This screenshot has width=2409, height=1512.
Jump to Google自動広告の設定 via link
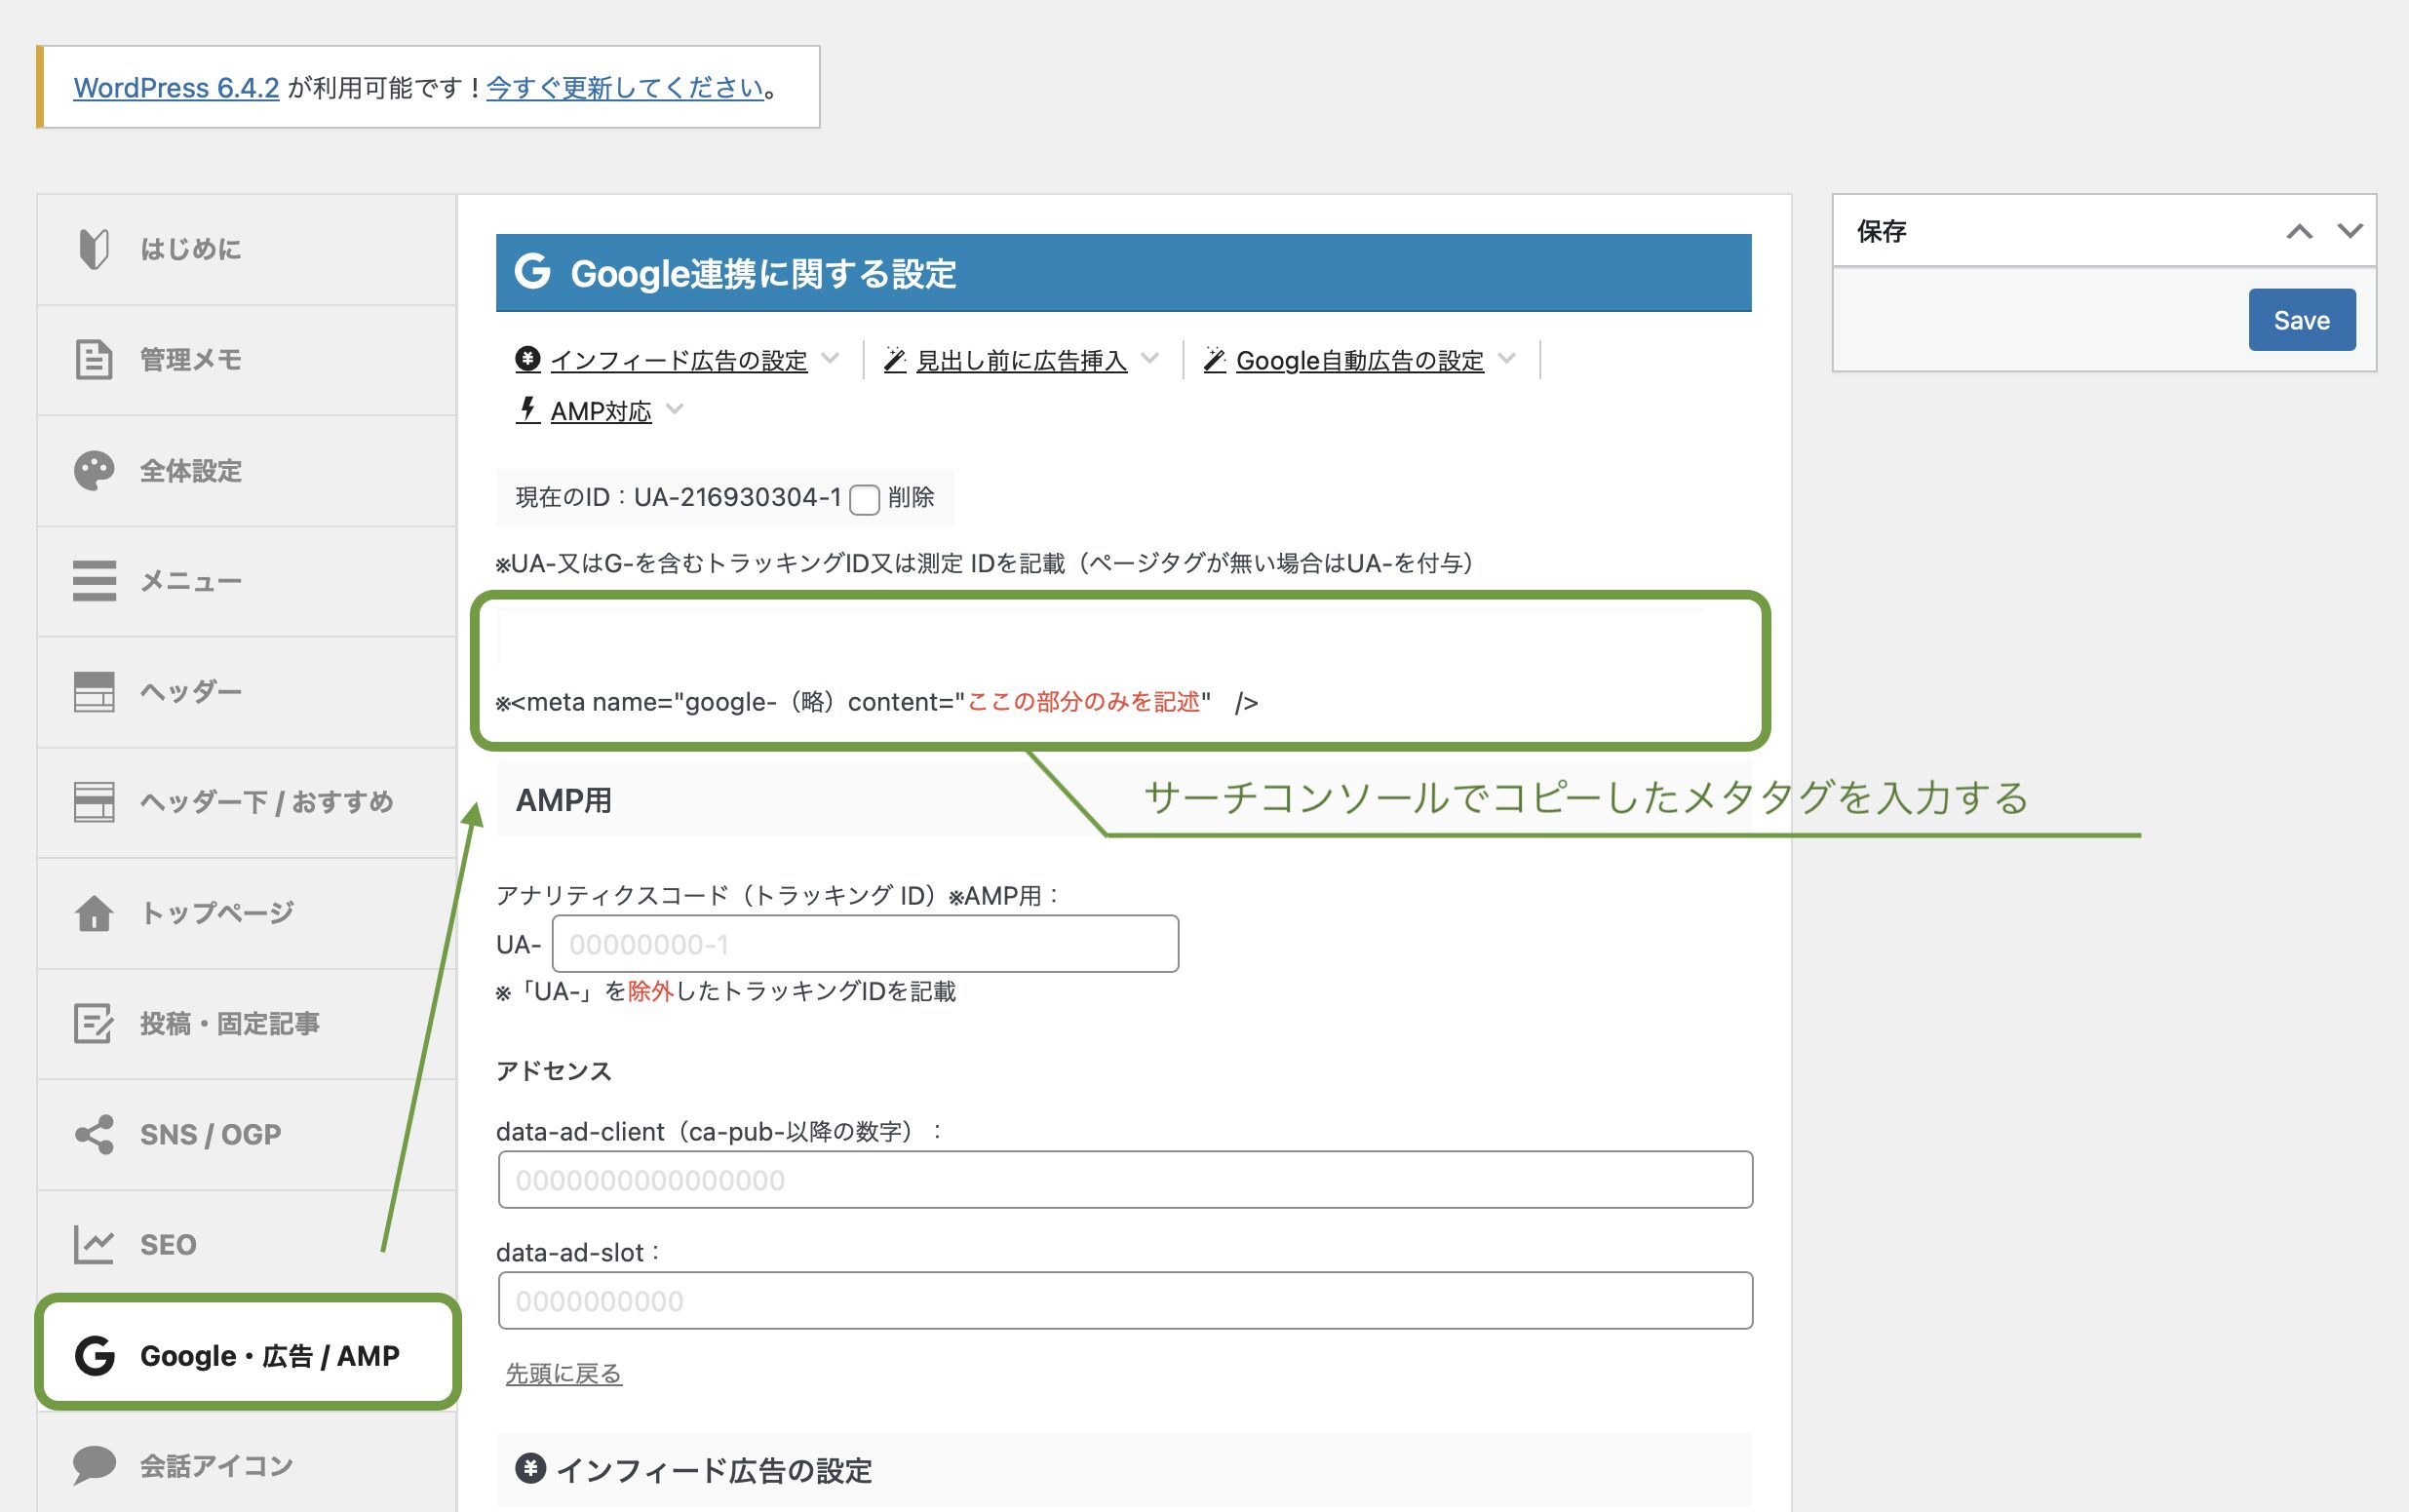[x=1360, y=360]
